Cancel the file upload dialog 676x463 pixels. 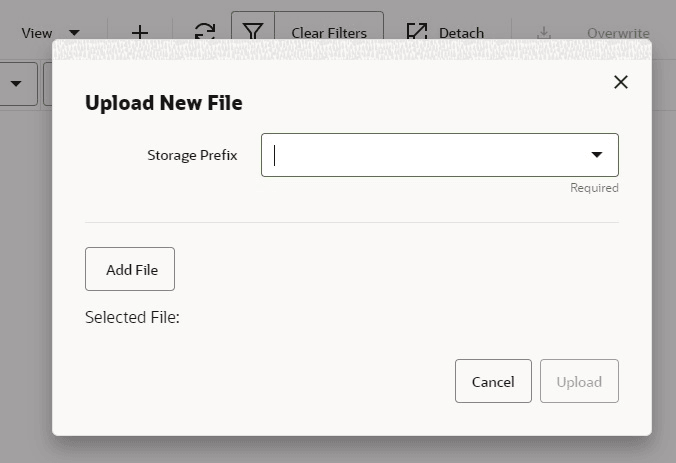coord(493,381)
